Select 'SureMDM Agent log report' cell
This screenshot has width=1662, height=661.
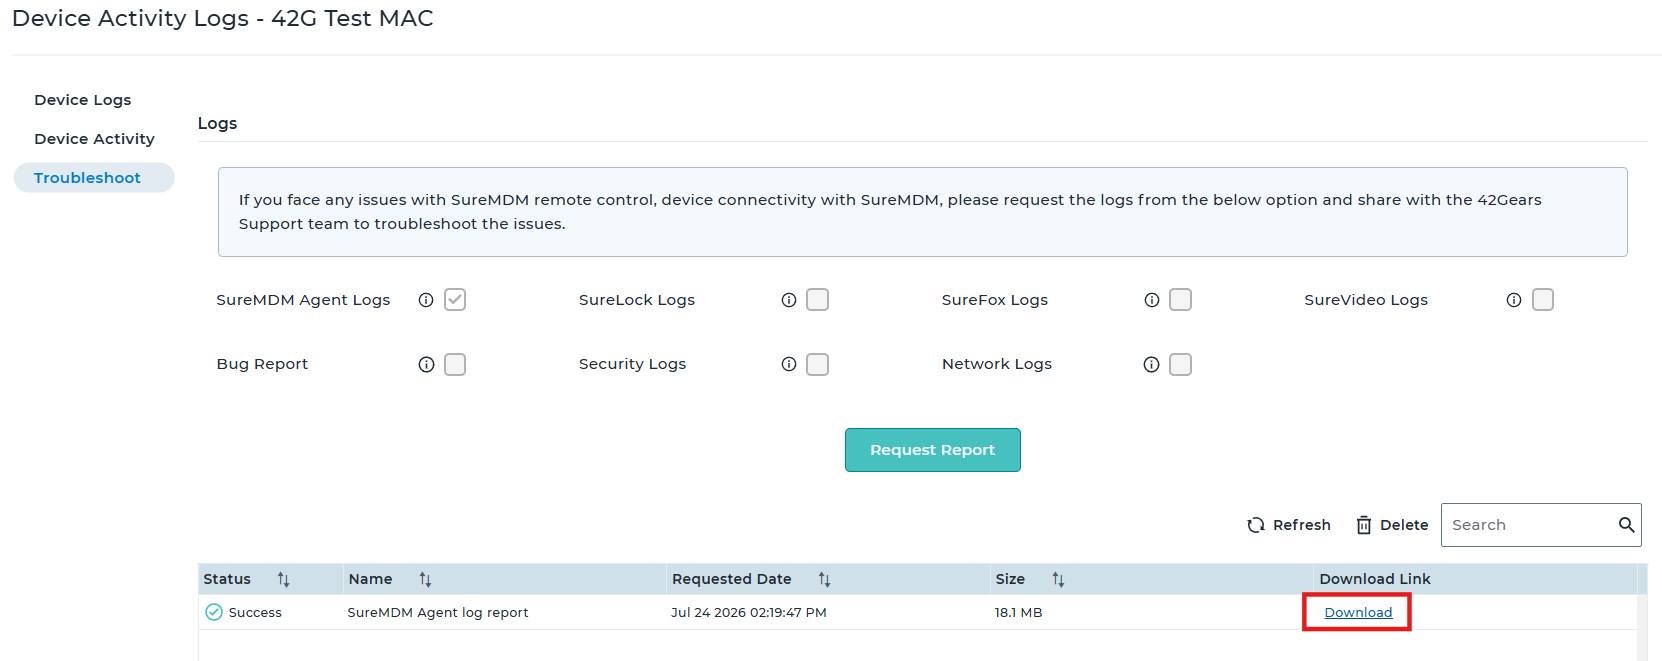pyautogui.click(x=438, y=612)
